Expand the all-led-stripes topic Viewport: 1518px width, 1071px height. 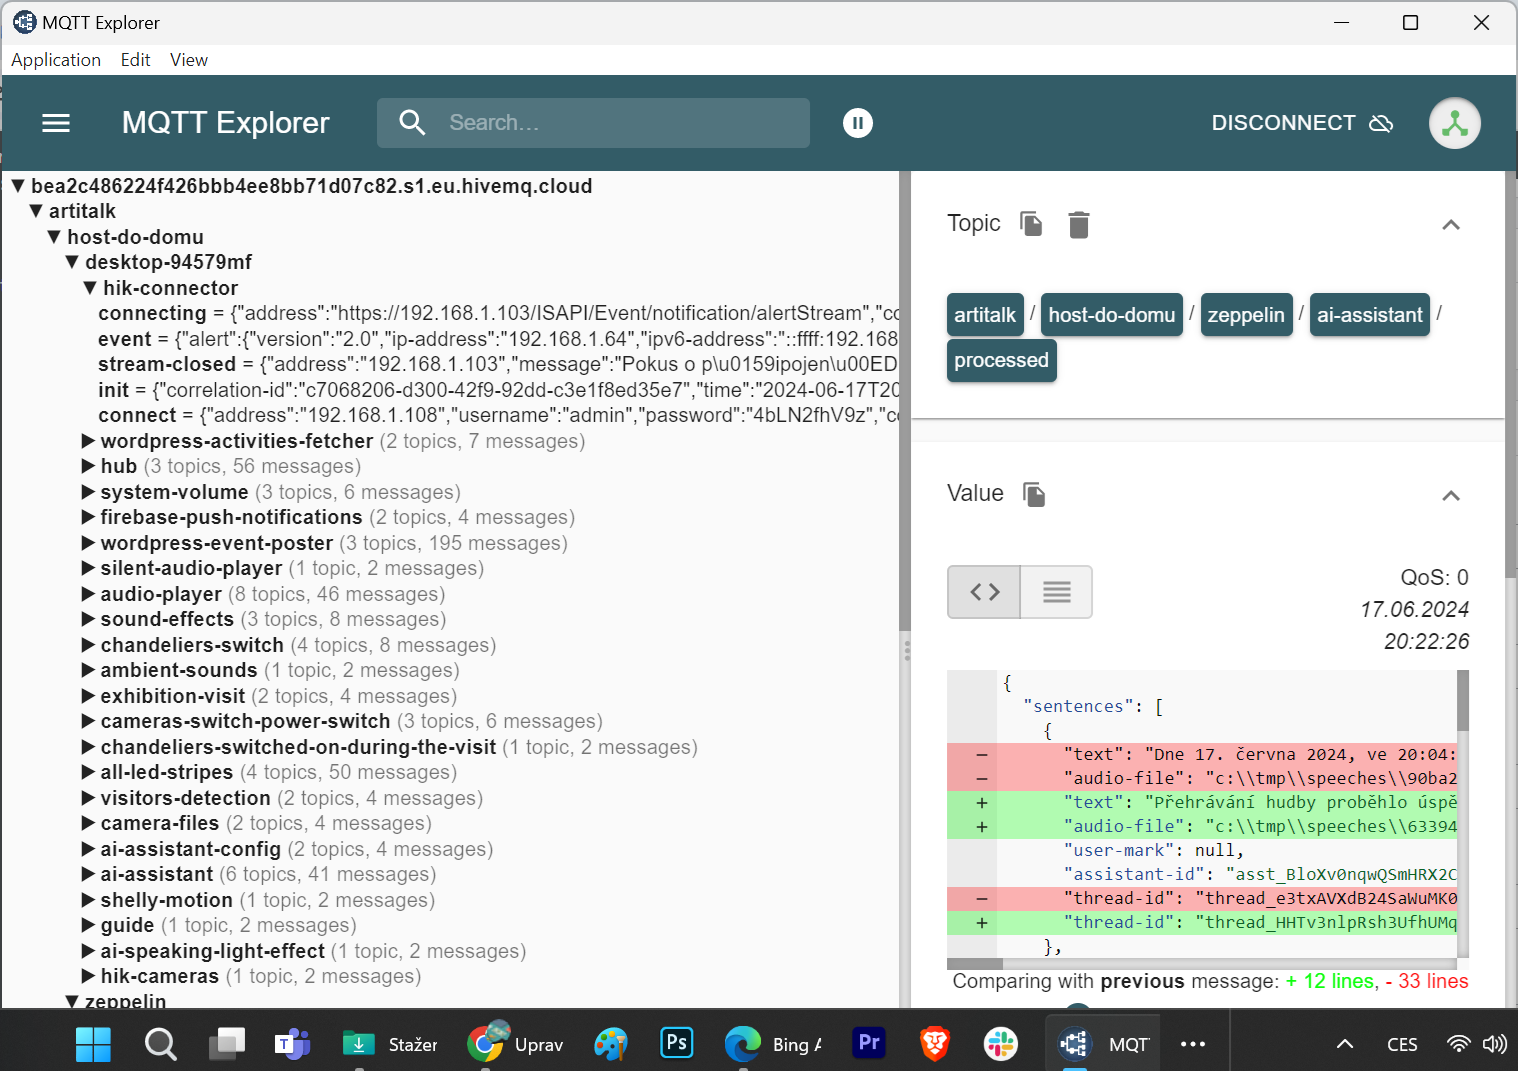[x=88, y=772]
